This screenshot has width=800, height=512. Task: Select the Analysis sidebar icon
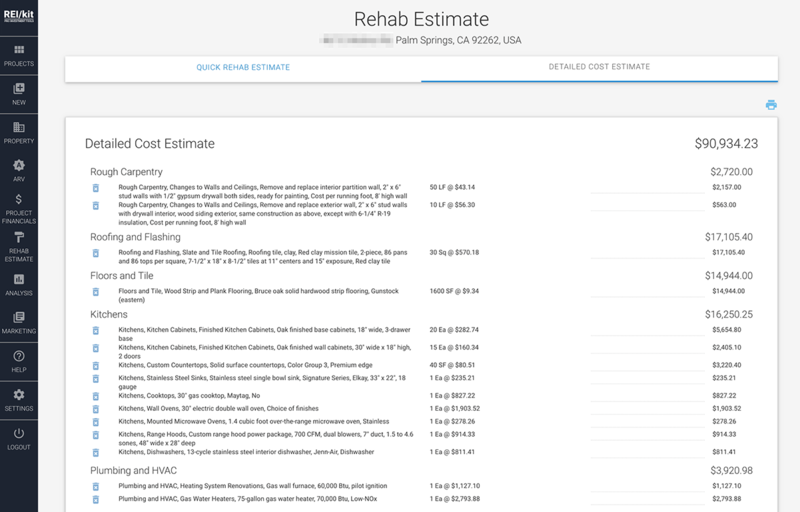19,285
